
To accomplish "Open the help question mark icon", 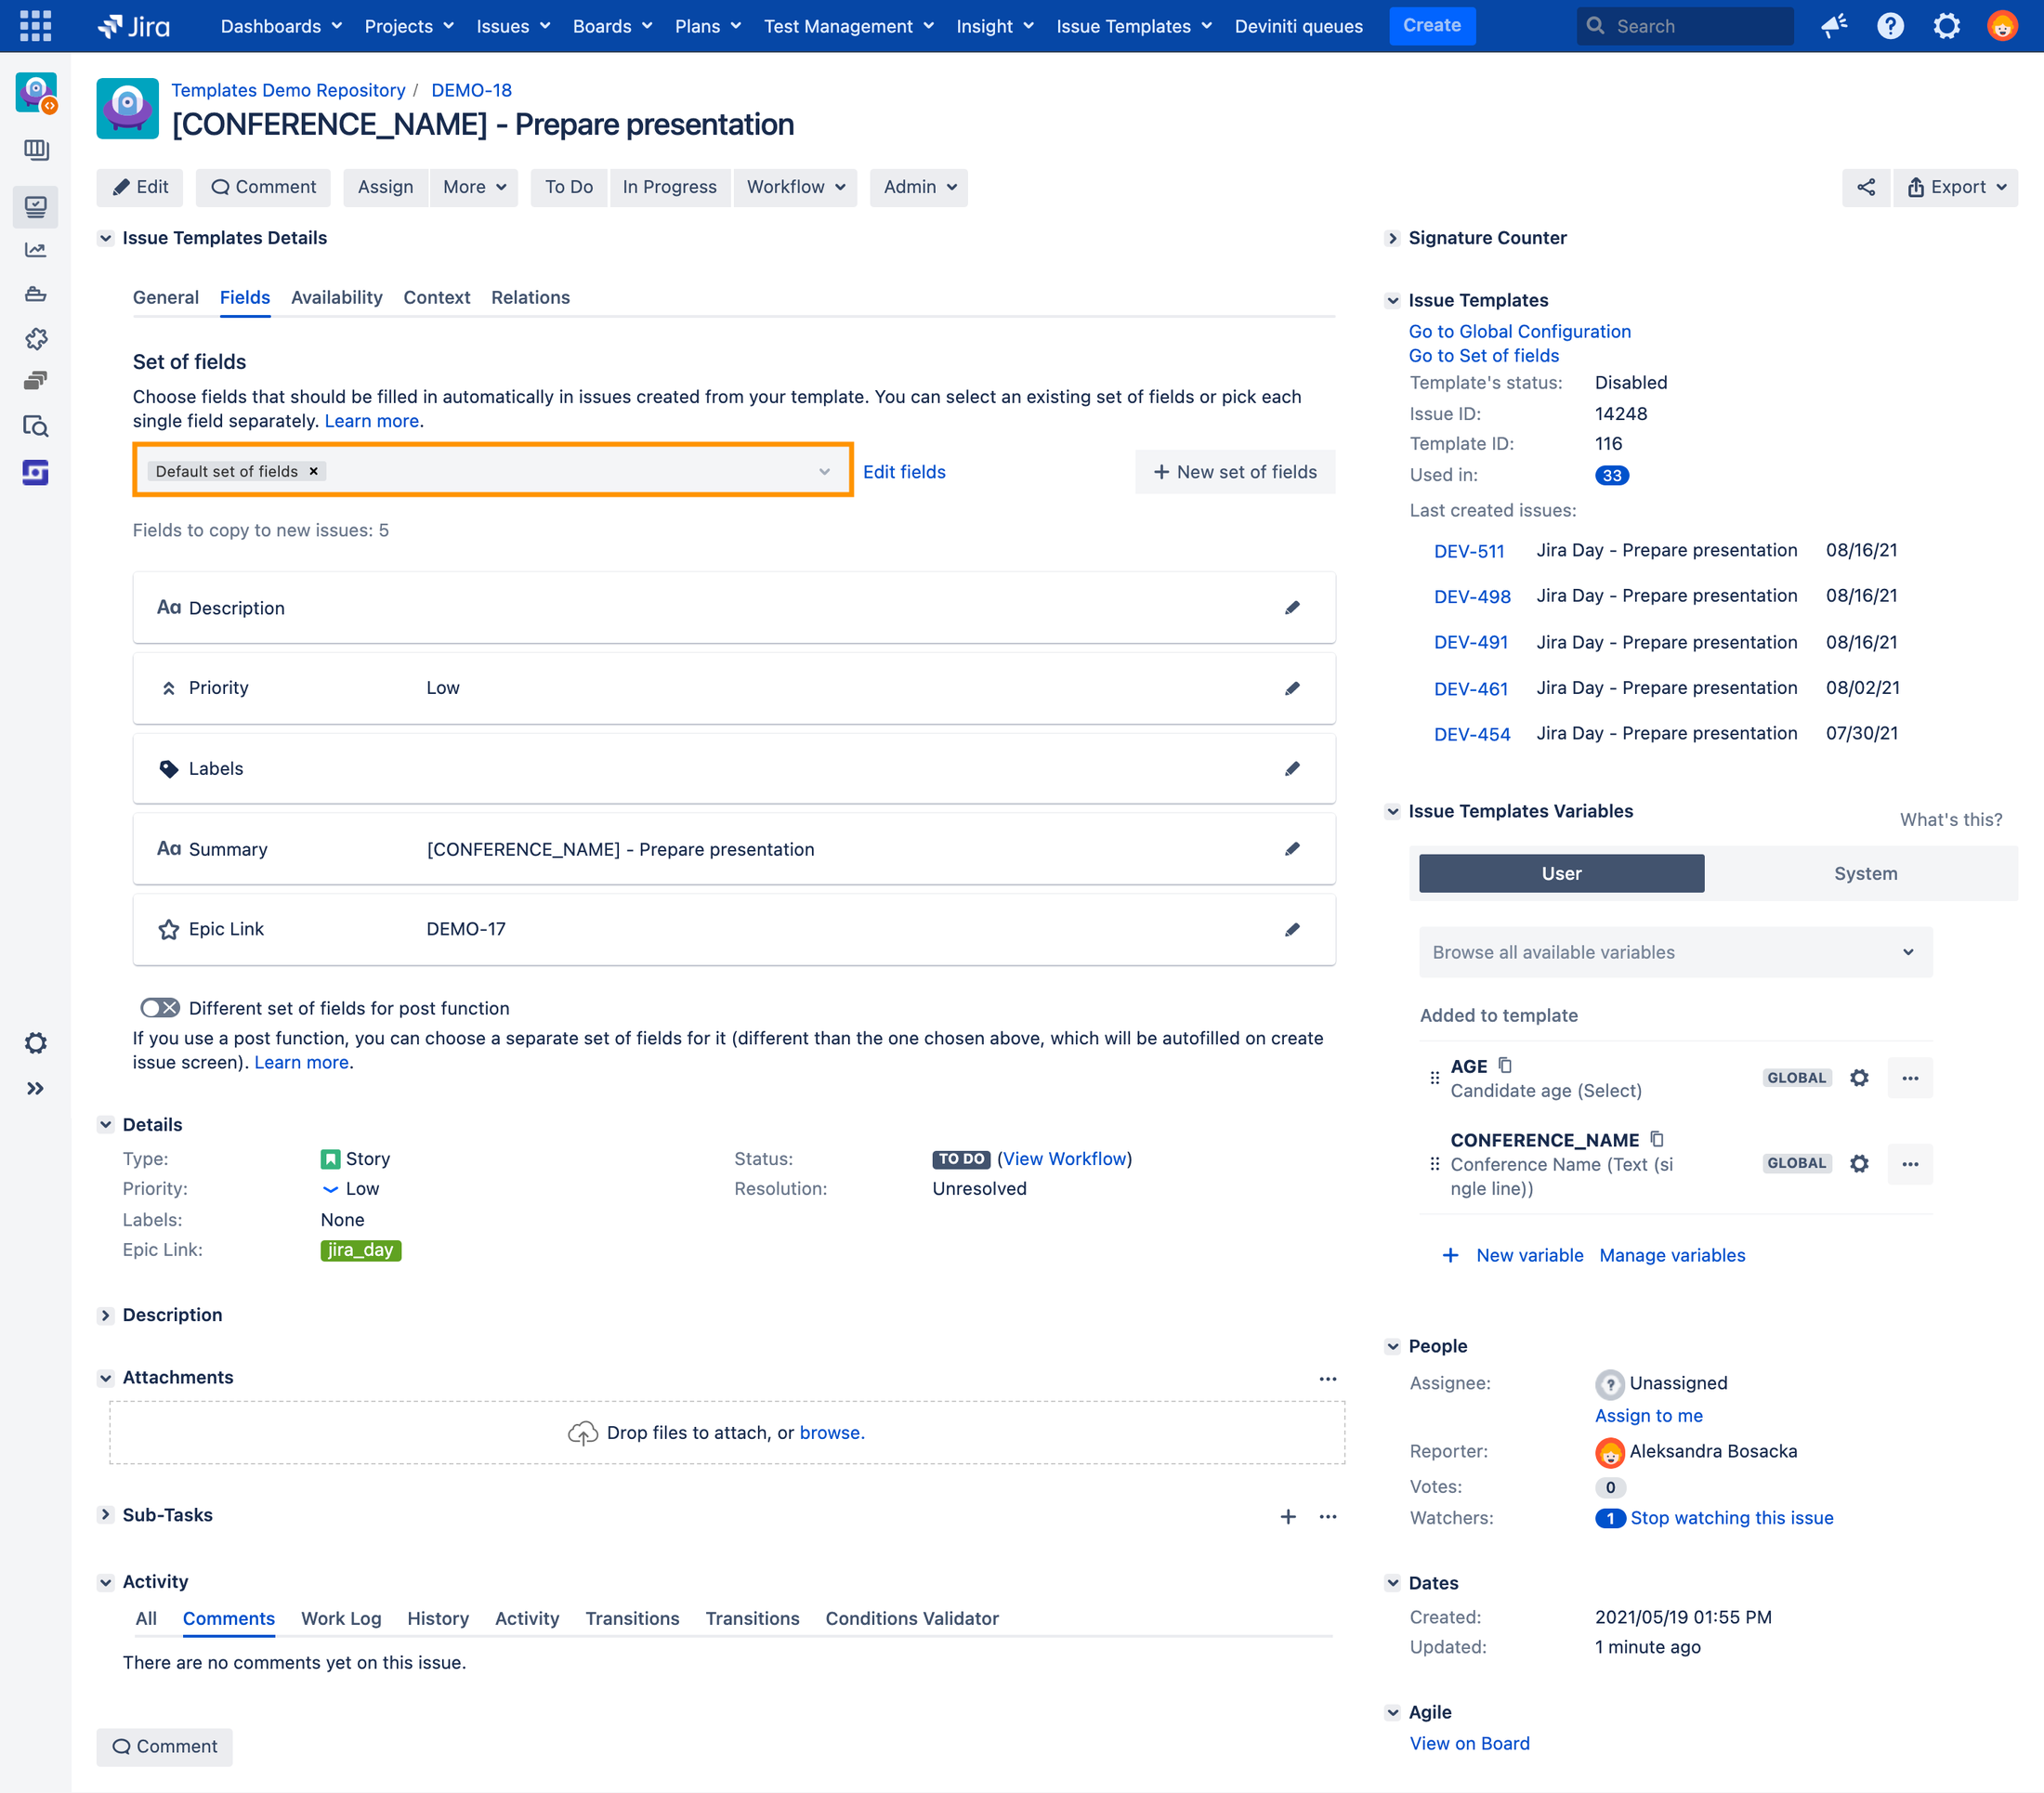I will click(x=1890, y=26).
